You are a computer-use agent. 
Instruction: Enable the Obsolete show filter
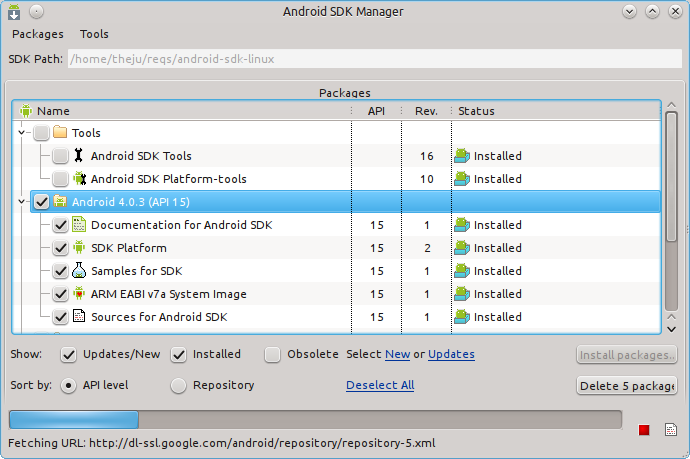coord(272,354)
